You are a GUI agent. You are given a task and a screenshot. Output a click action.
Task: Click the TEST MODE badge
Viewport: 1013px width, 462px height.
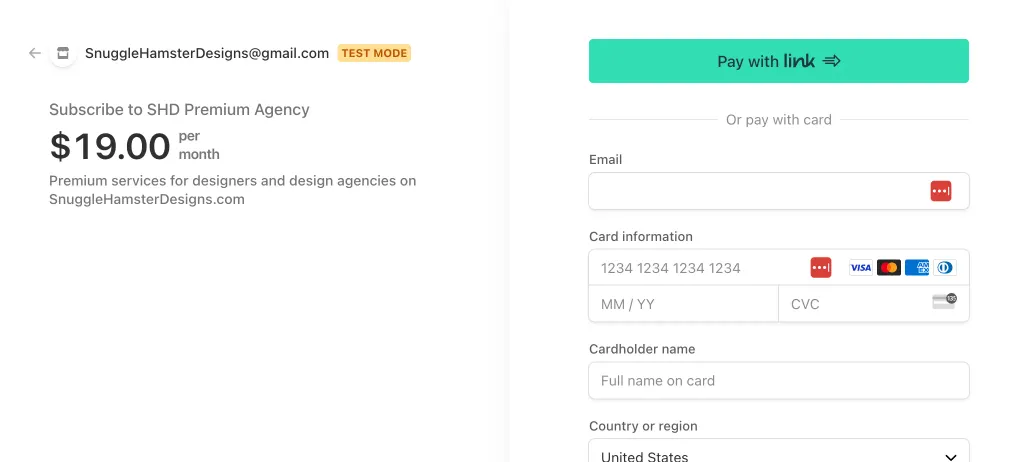374,53
